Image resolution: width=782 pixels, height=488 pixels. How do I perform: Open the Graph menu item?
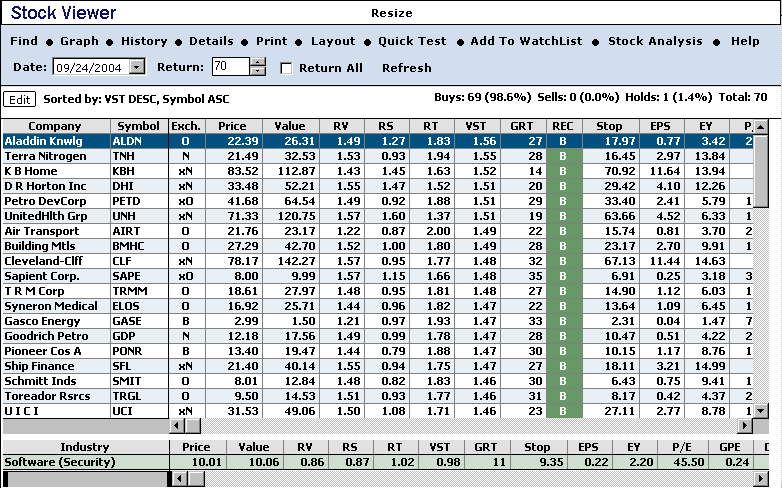[x=79, y=41]
